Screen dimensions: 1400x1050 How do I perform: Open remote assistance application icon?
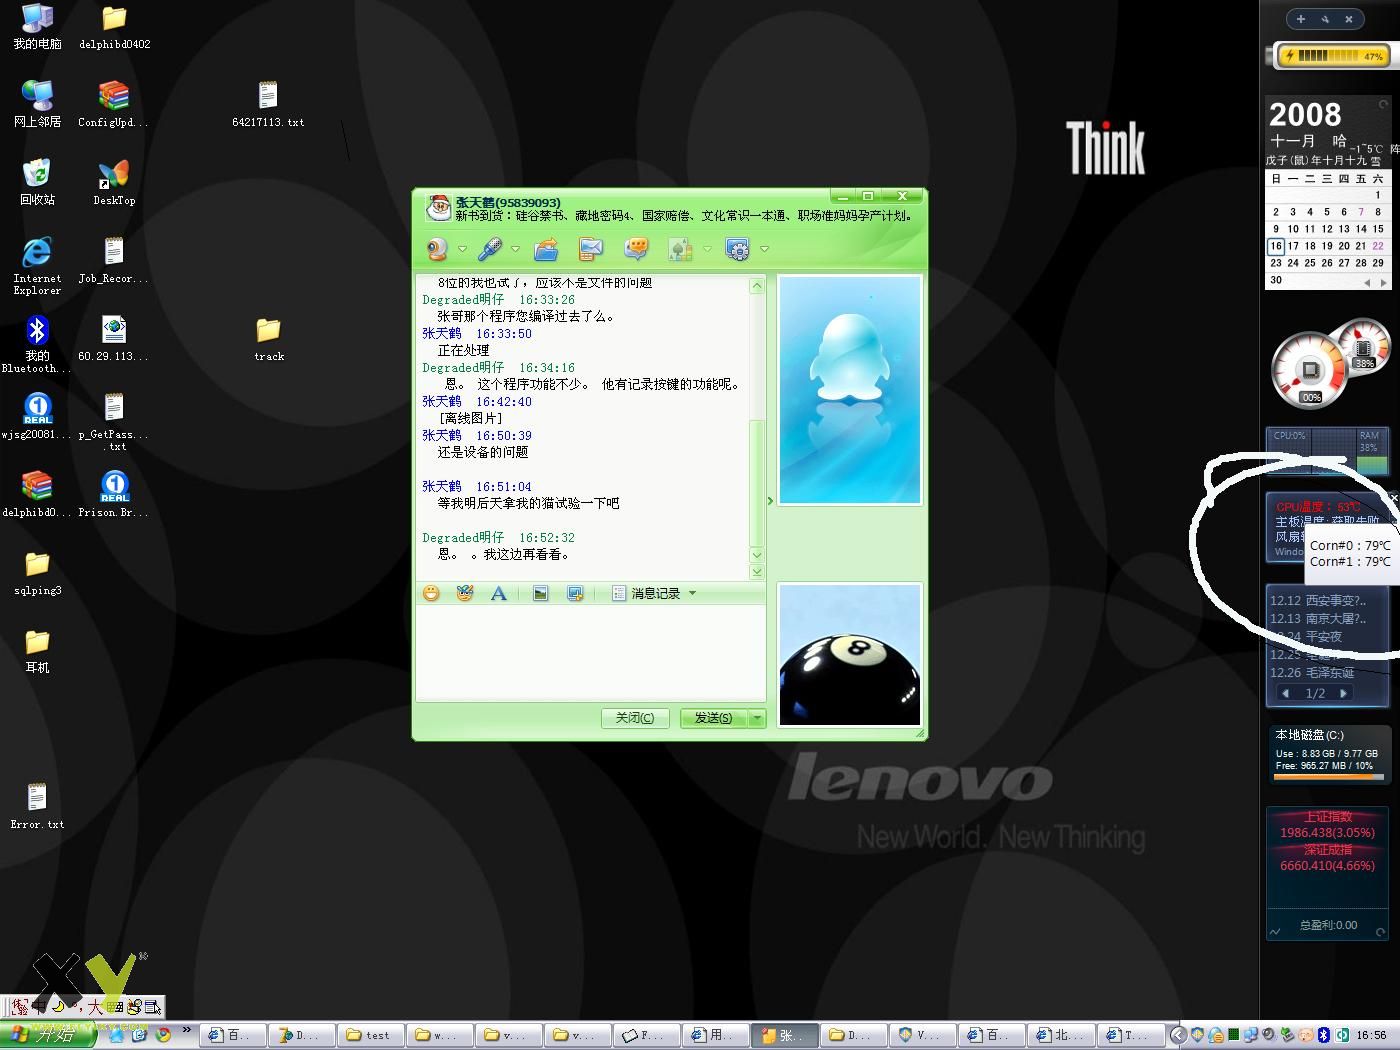pos(738,249)
